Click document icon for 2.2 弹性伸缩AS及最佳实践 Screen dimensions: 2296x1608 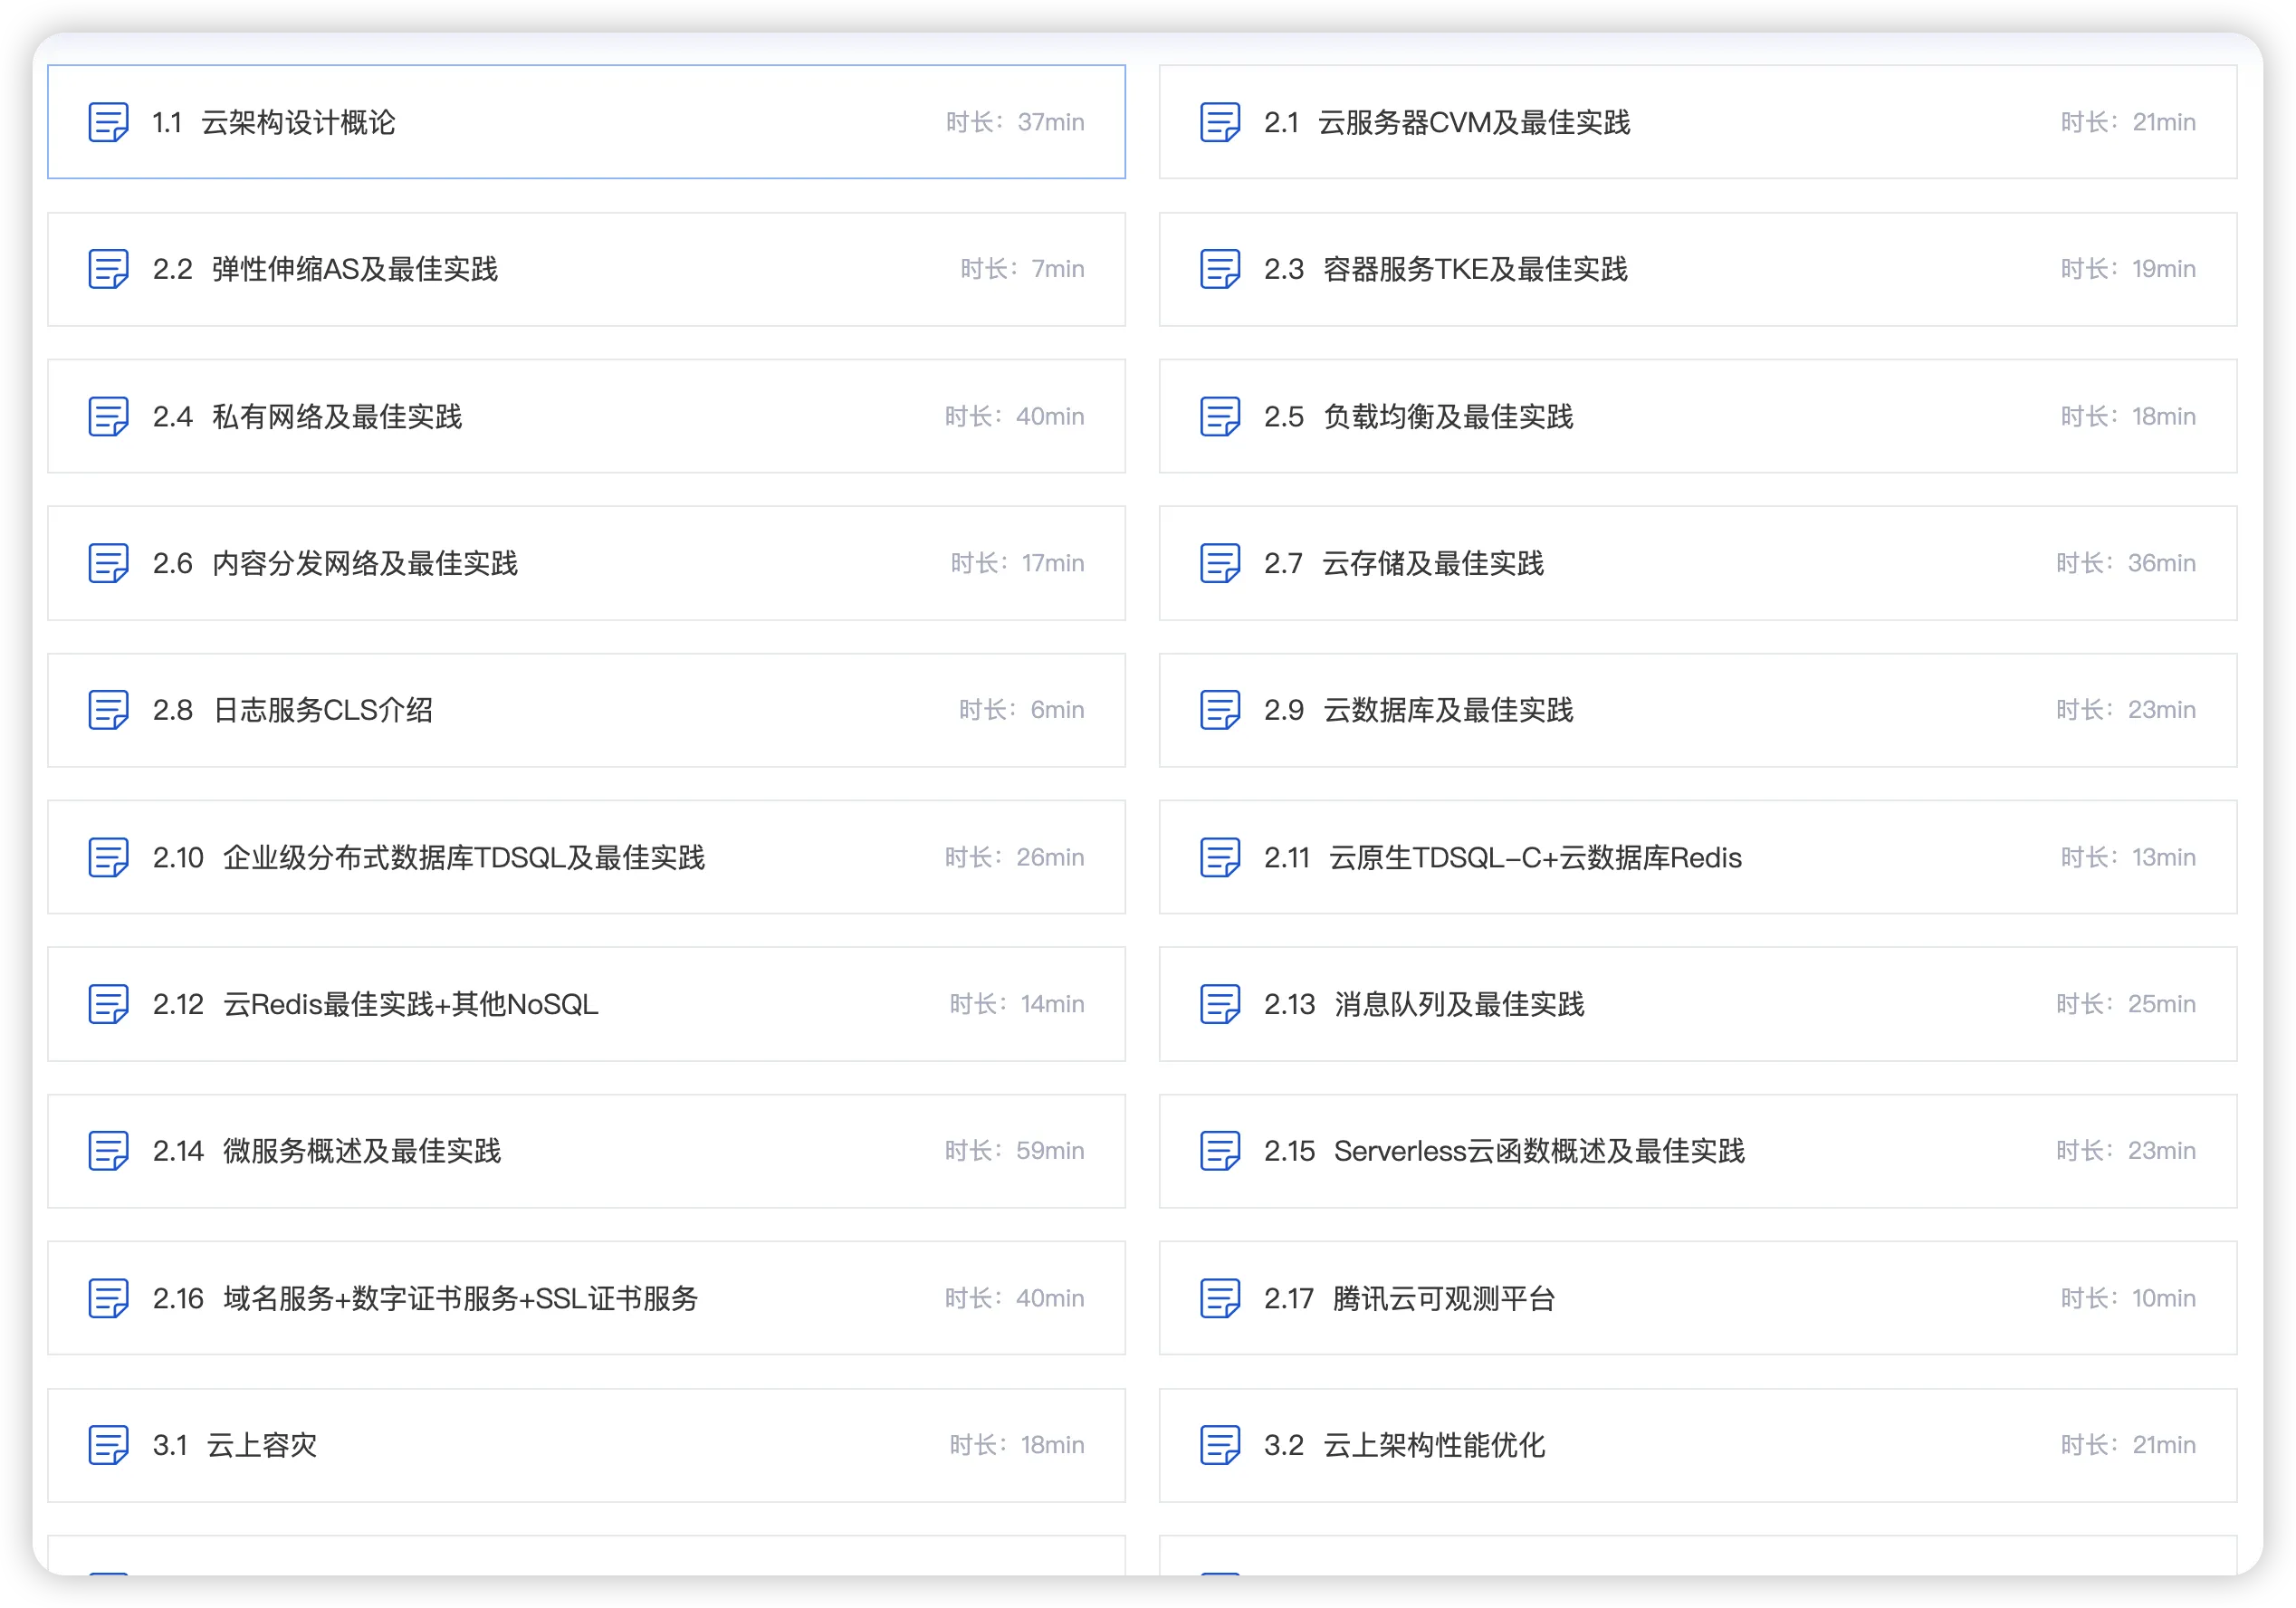108,269
